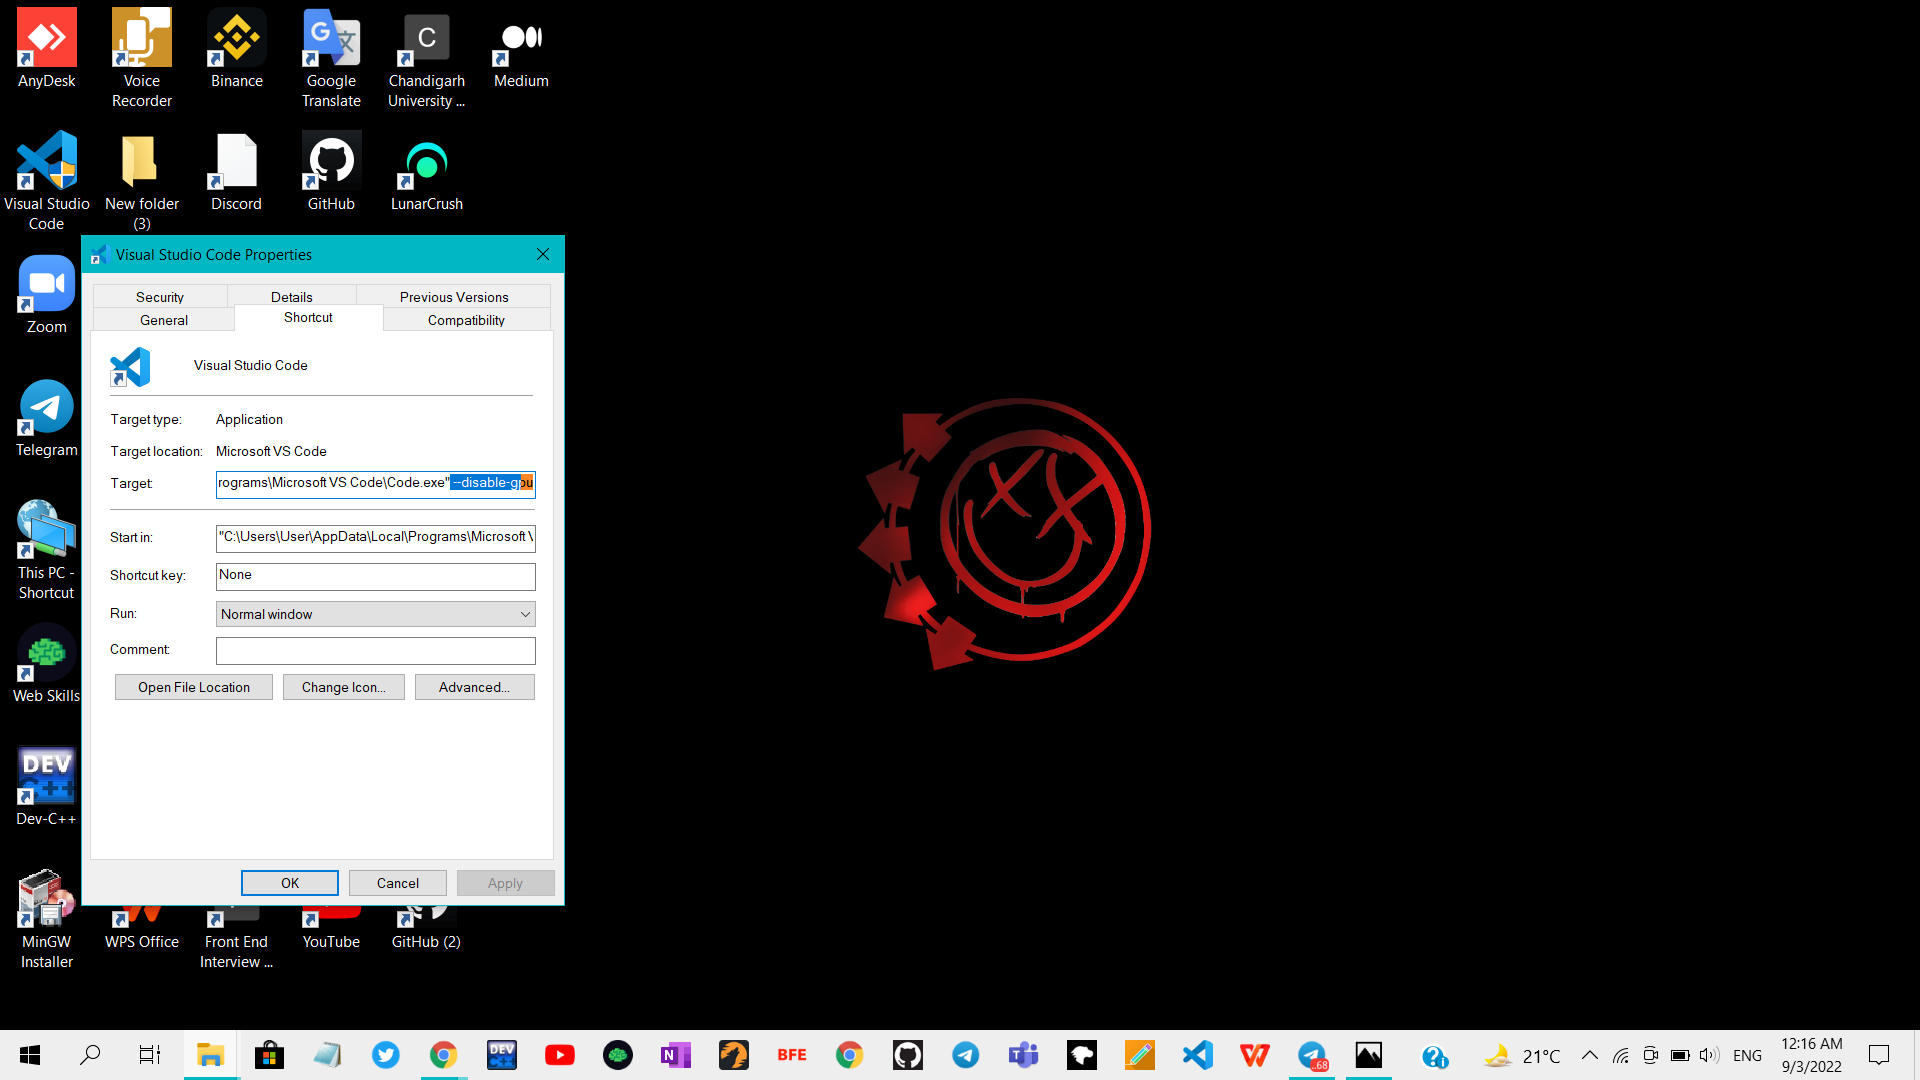Click the Change Icon button
This screenshot has width=1920, height=1080.
click(343, 687)
